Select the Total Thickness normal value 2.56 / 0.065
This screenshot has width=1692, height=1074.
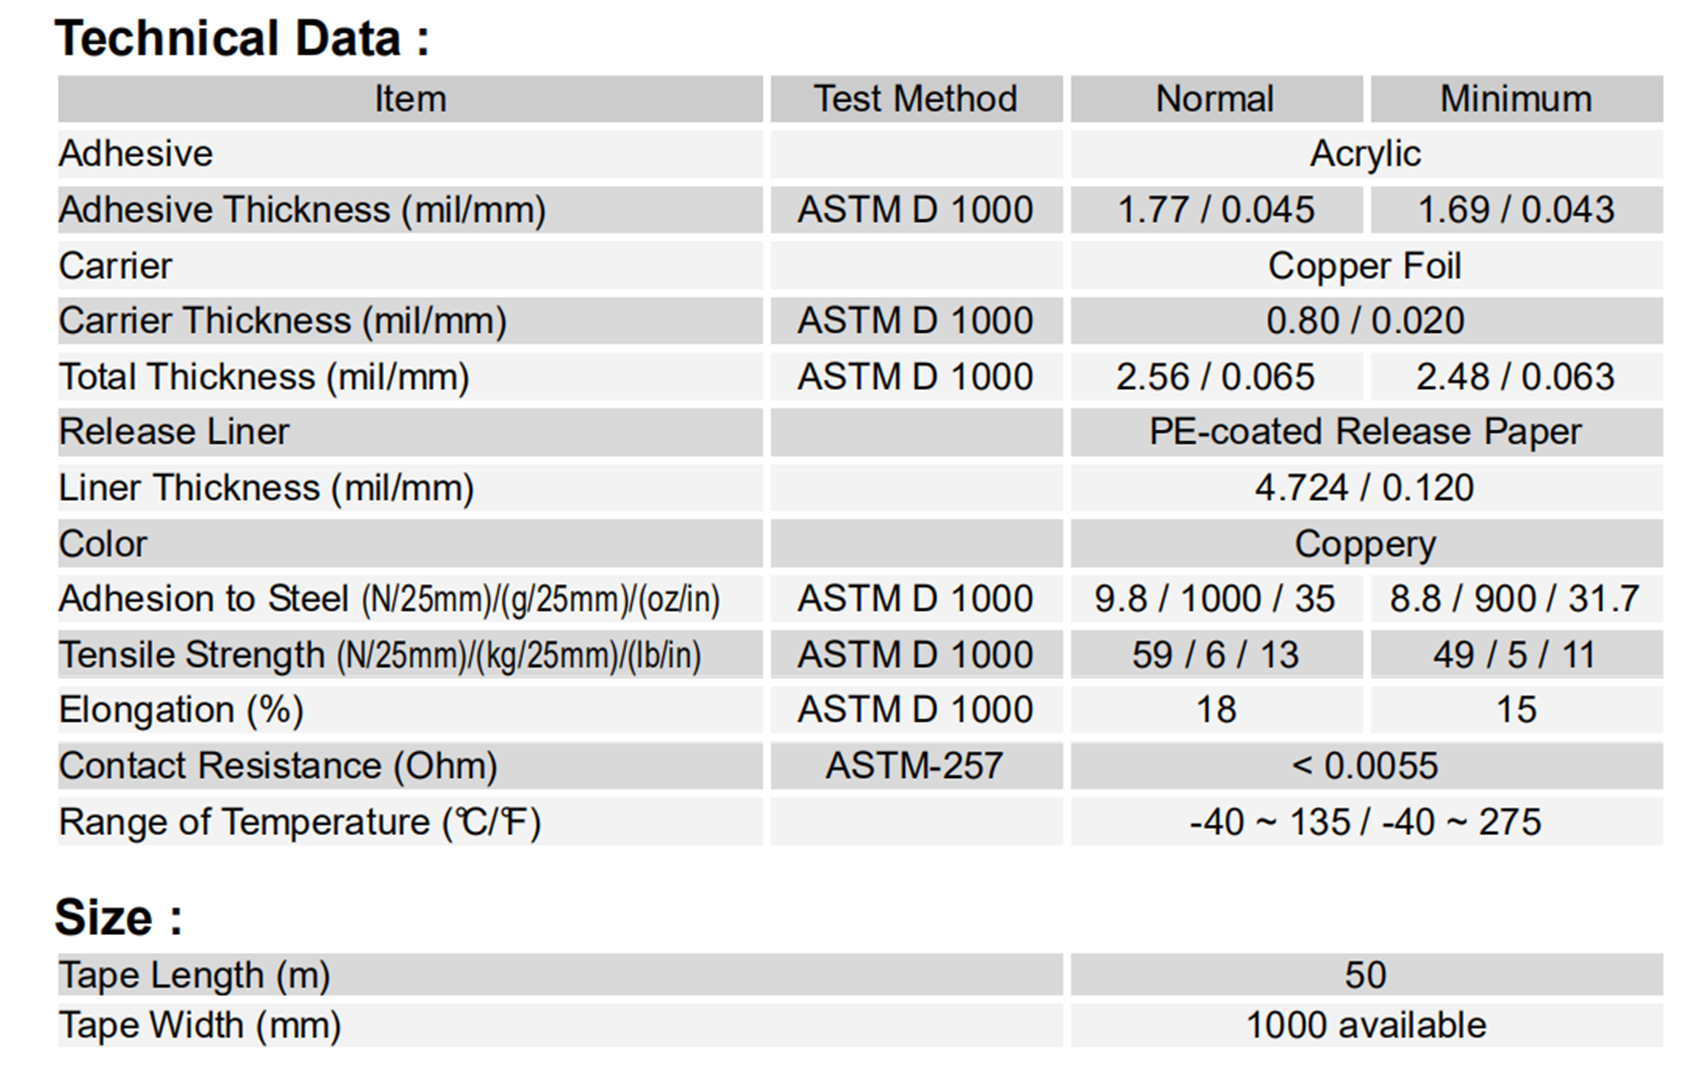coord(1215,377)
